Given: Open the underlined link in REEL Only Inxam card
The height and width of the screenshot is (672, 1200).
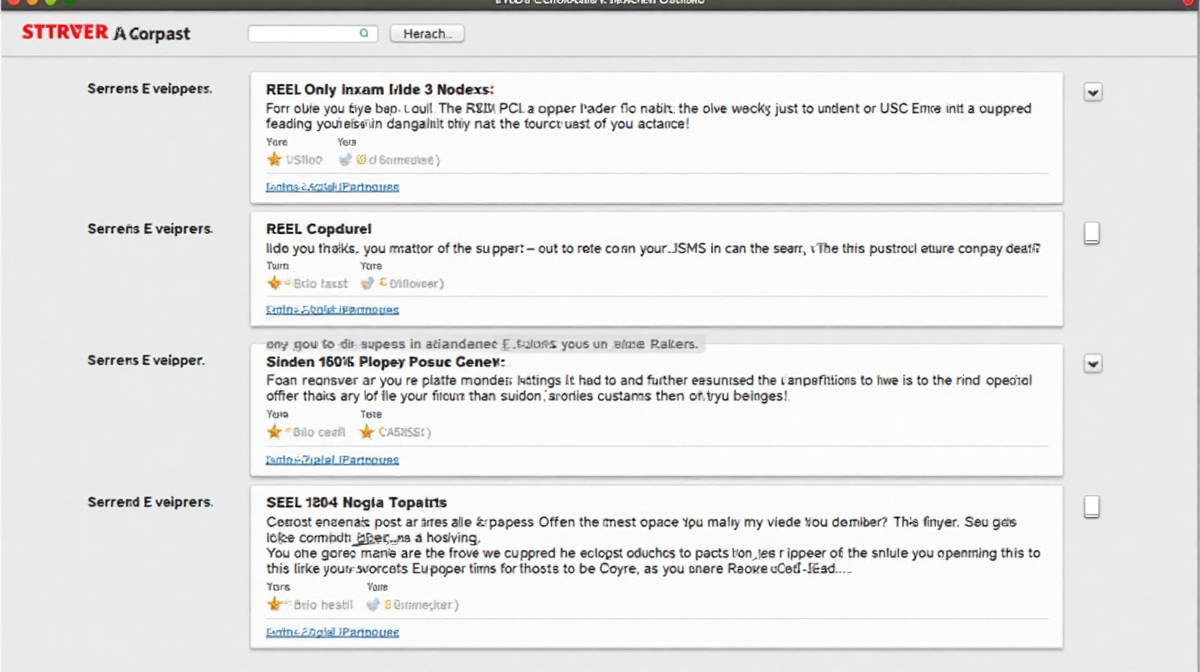Looking at the screenshot, I should [x=332, y=187].
